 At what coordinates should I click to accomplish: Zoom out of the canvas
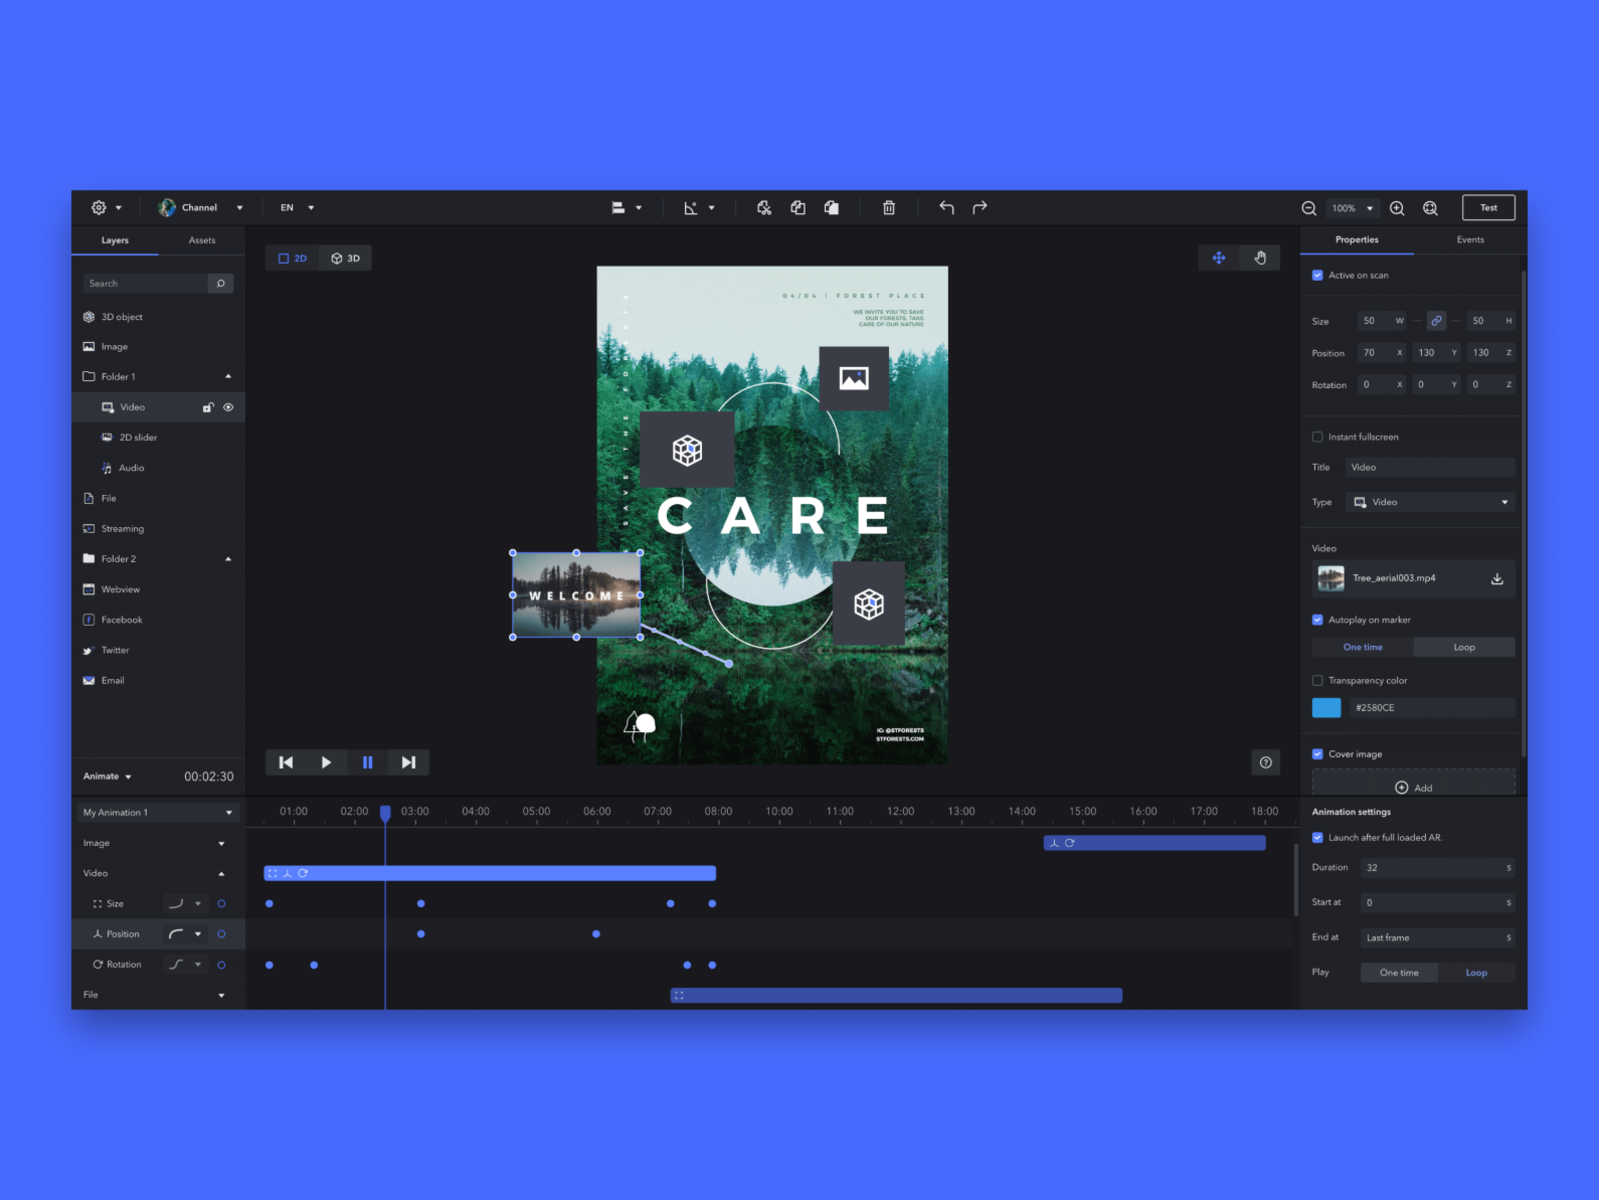[1309, 208]
